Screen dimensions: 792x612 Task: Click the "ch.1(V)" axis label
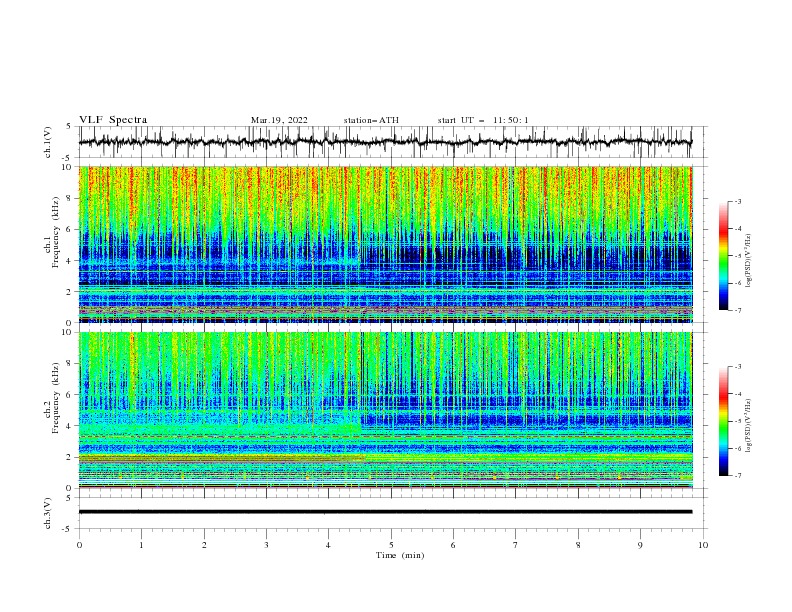[48, 142]
